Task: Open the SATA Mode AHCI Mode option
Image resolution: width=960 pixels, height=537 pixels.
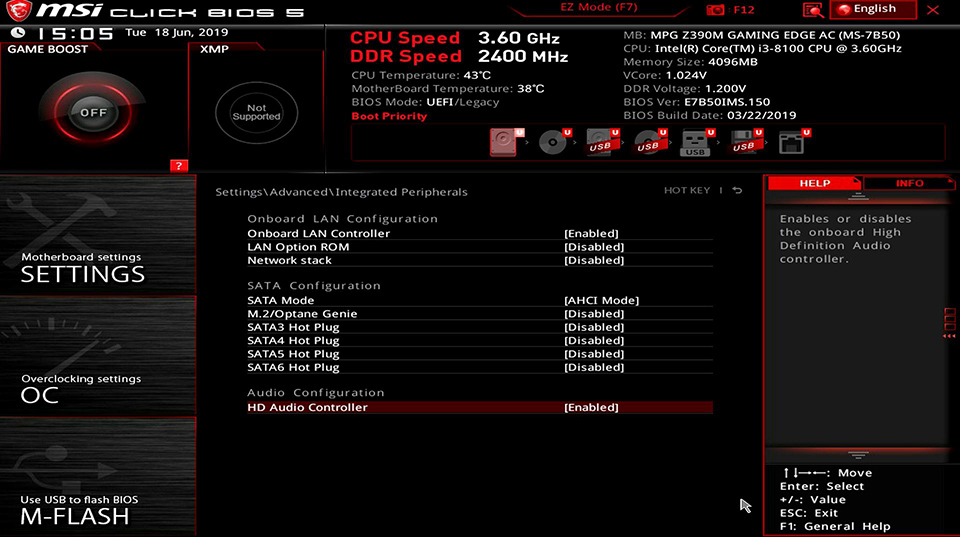Action: coord(601,300)
